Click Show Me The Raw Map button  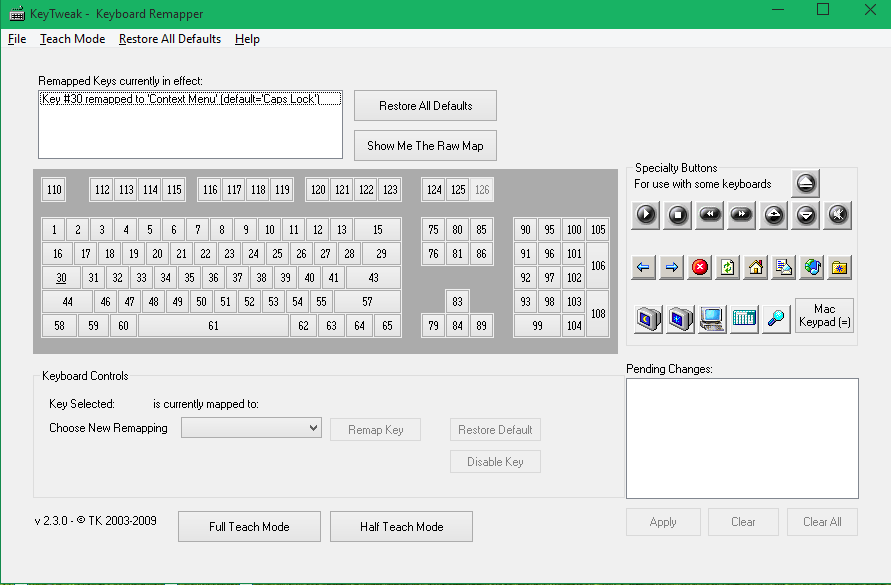tap(425, 146)
